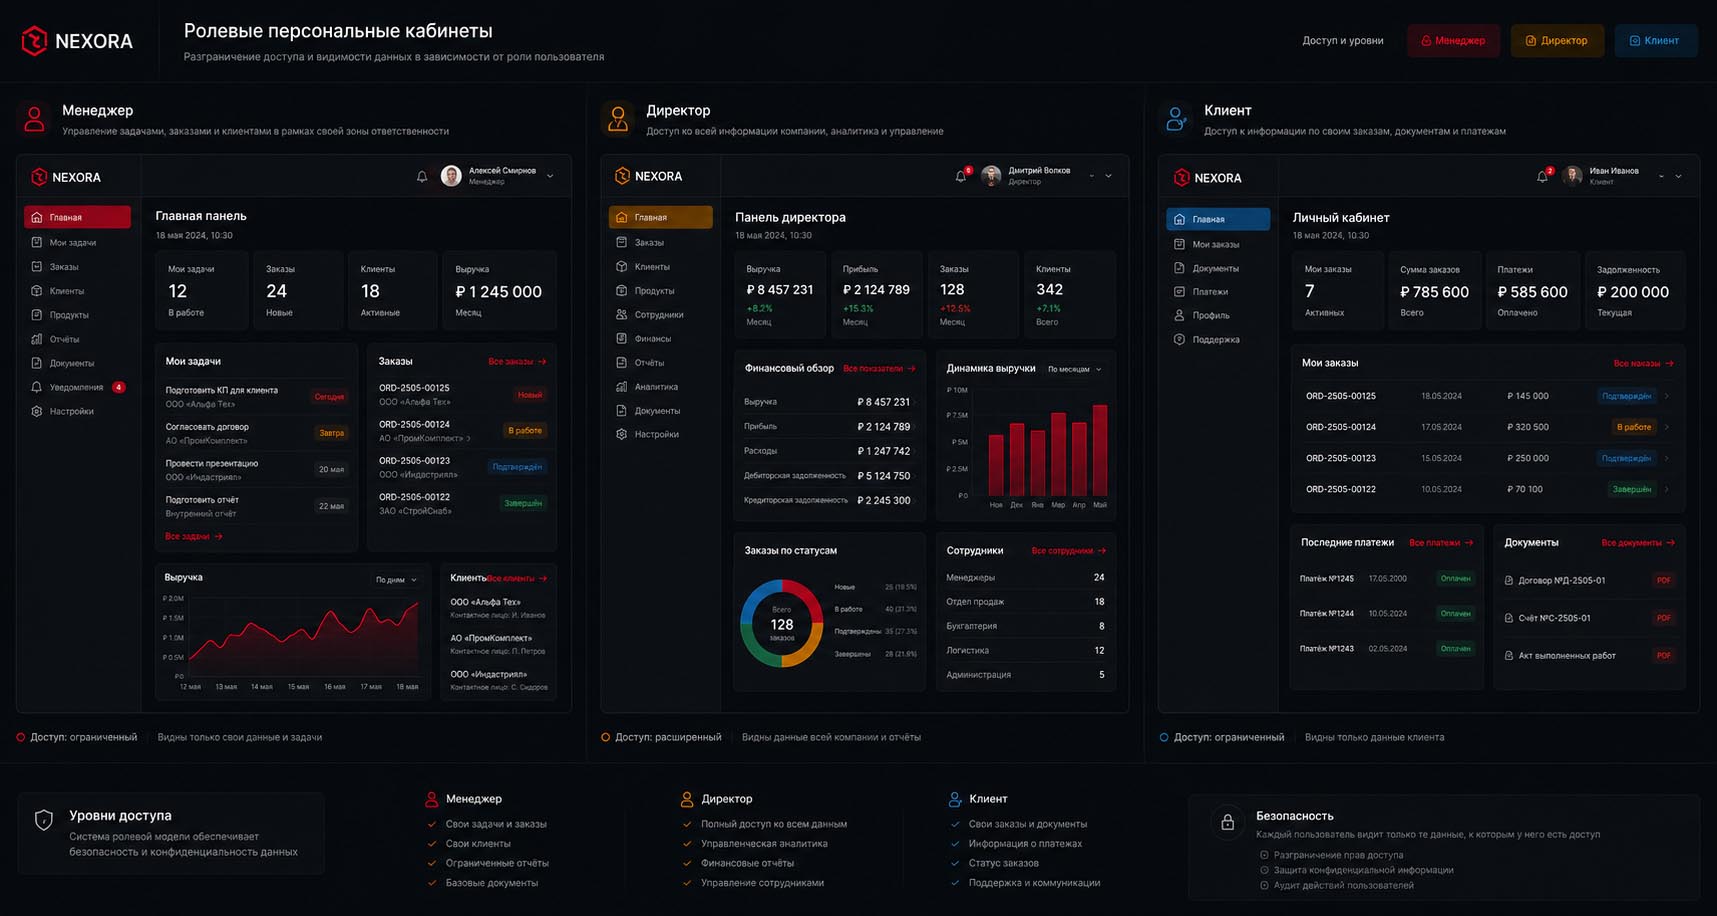Click the NEXORA logo in the top header
The height and width of the screenshot is (916, 1717).
(77, 41)
